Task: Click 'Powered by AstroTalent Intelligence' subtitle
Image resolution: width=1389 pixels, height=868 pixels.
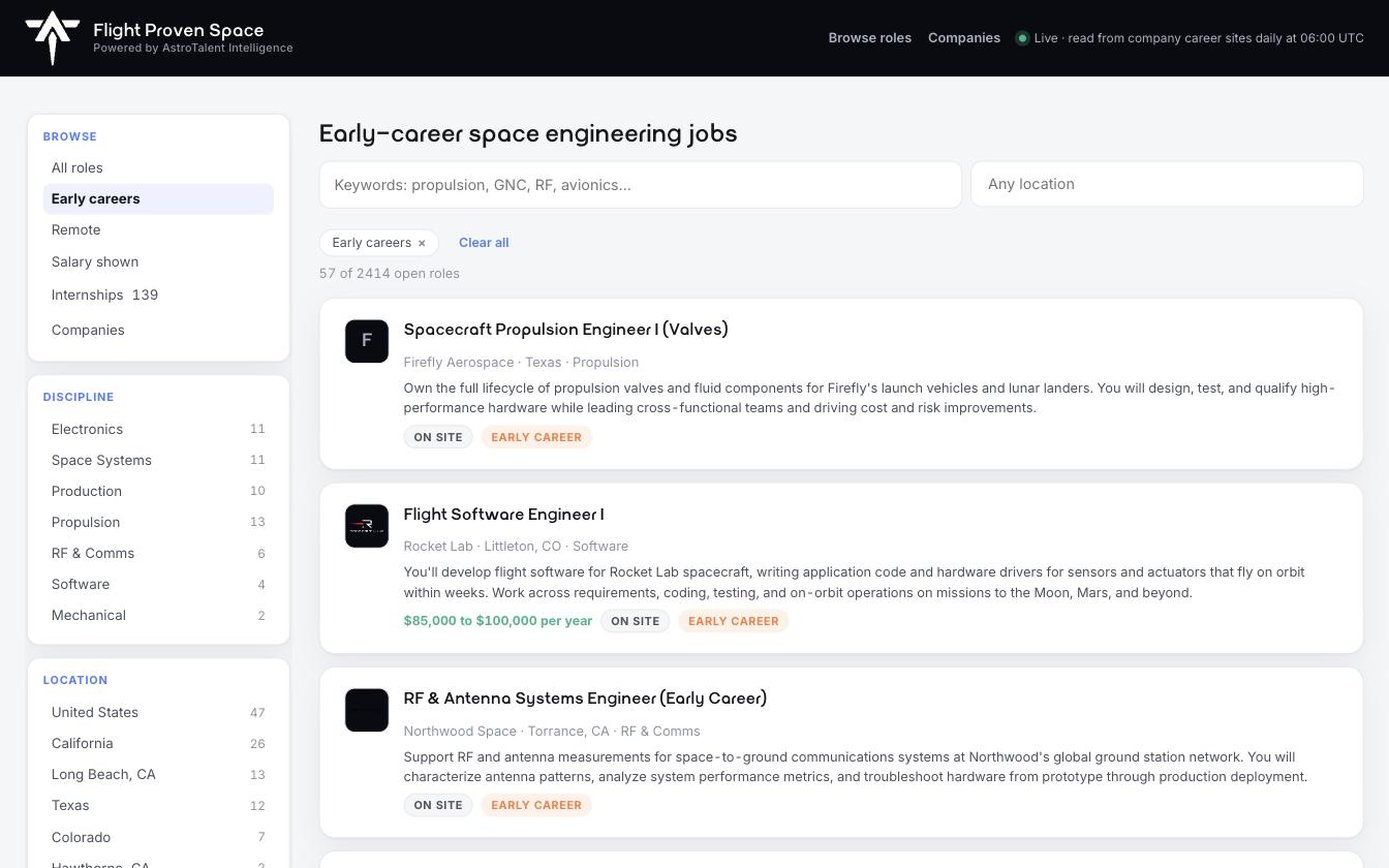Action: coord(193,48)
